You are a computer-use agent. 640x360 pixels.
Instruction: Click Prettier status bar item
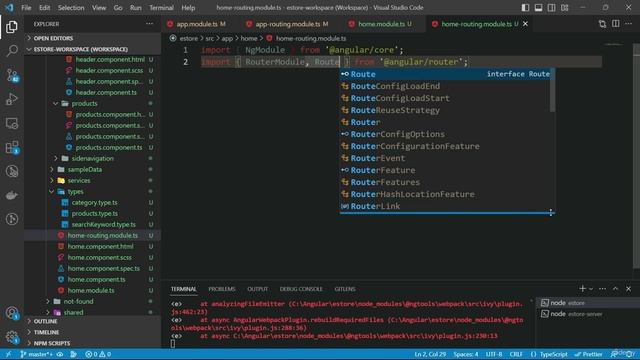tap(588, 354)
